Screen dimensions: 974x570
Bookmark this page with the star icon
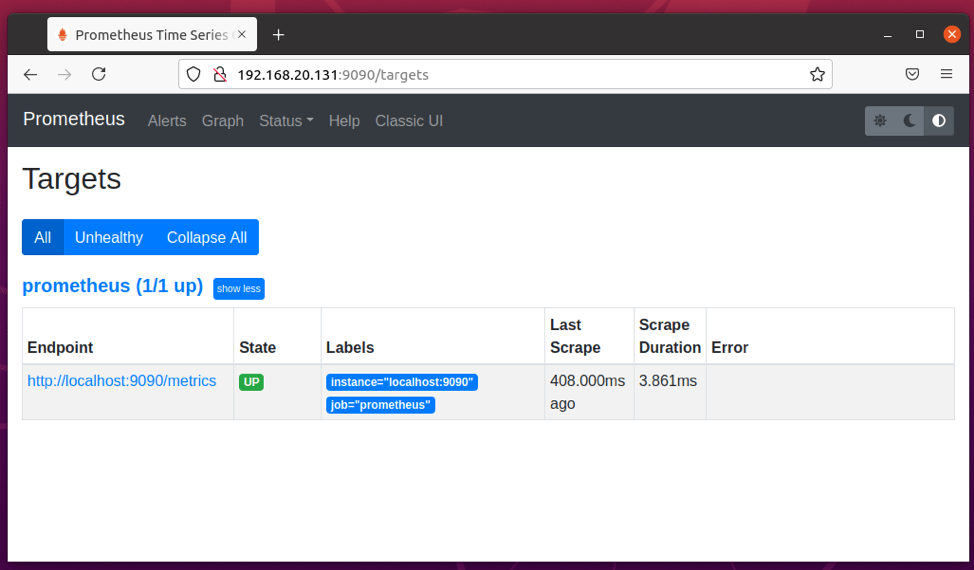[x=817, y=75]
